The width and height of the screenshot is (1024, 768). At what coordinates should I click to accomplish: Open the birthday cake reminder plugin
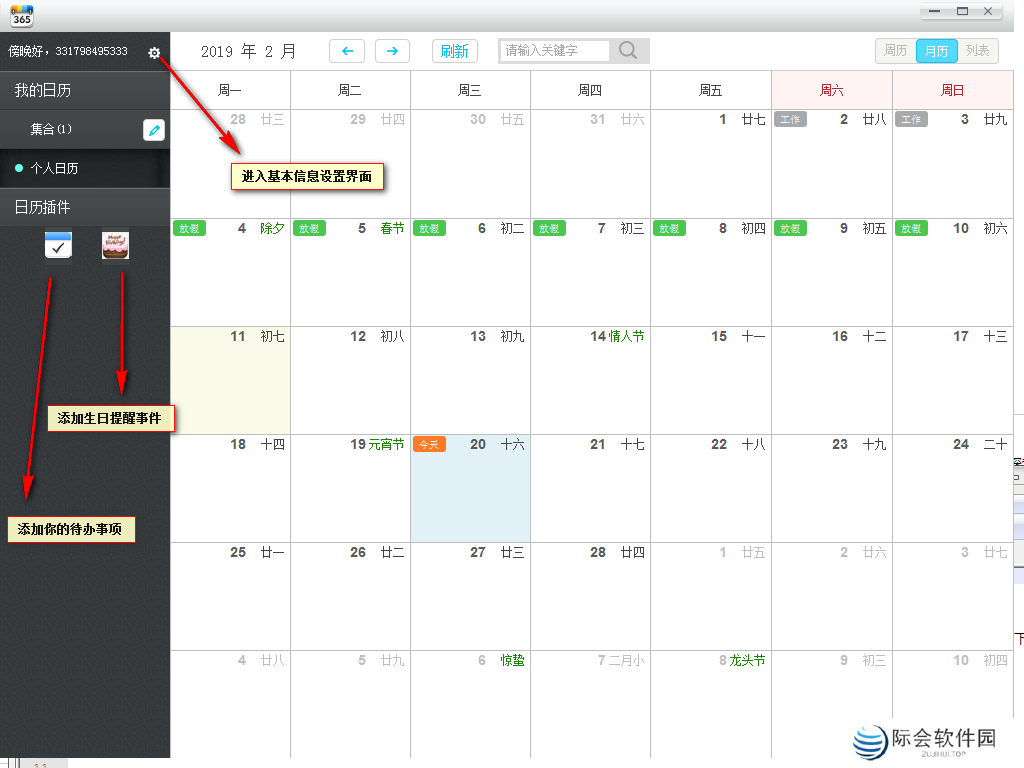(x=116, y=245)
